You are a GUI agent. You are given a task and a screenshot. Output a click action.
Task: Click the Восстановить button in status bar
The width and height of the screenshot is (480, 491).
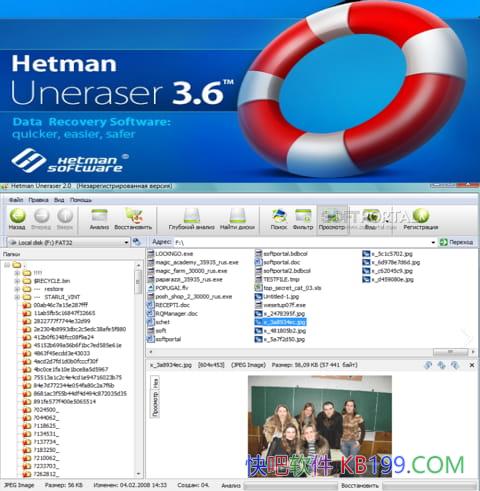click(360, 486)
